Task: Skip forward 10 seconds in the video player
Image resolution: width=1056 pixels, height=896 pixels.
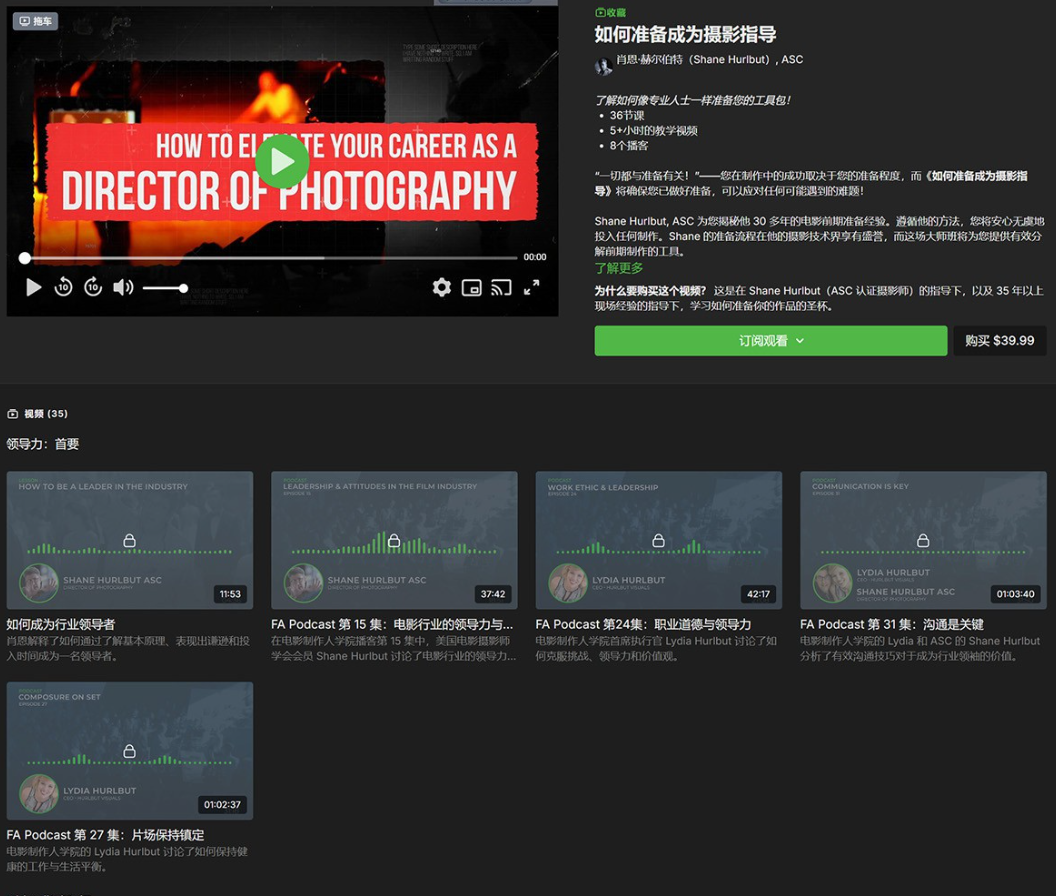Action: coord(93,288)
